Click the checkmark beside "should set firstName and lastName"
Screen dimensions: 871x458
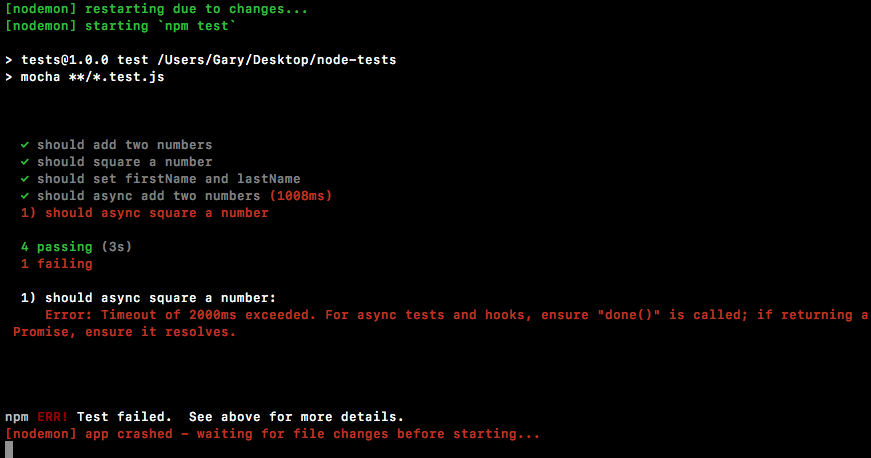[25, 179]
